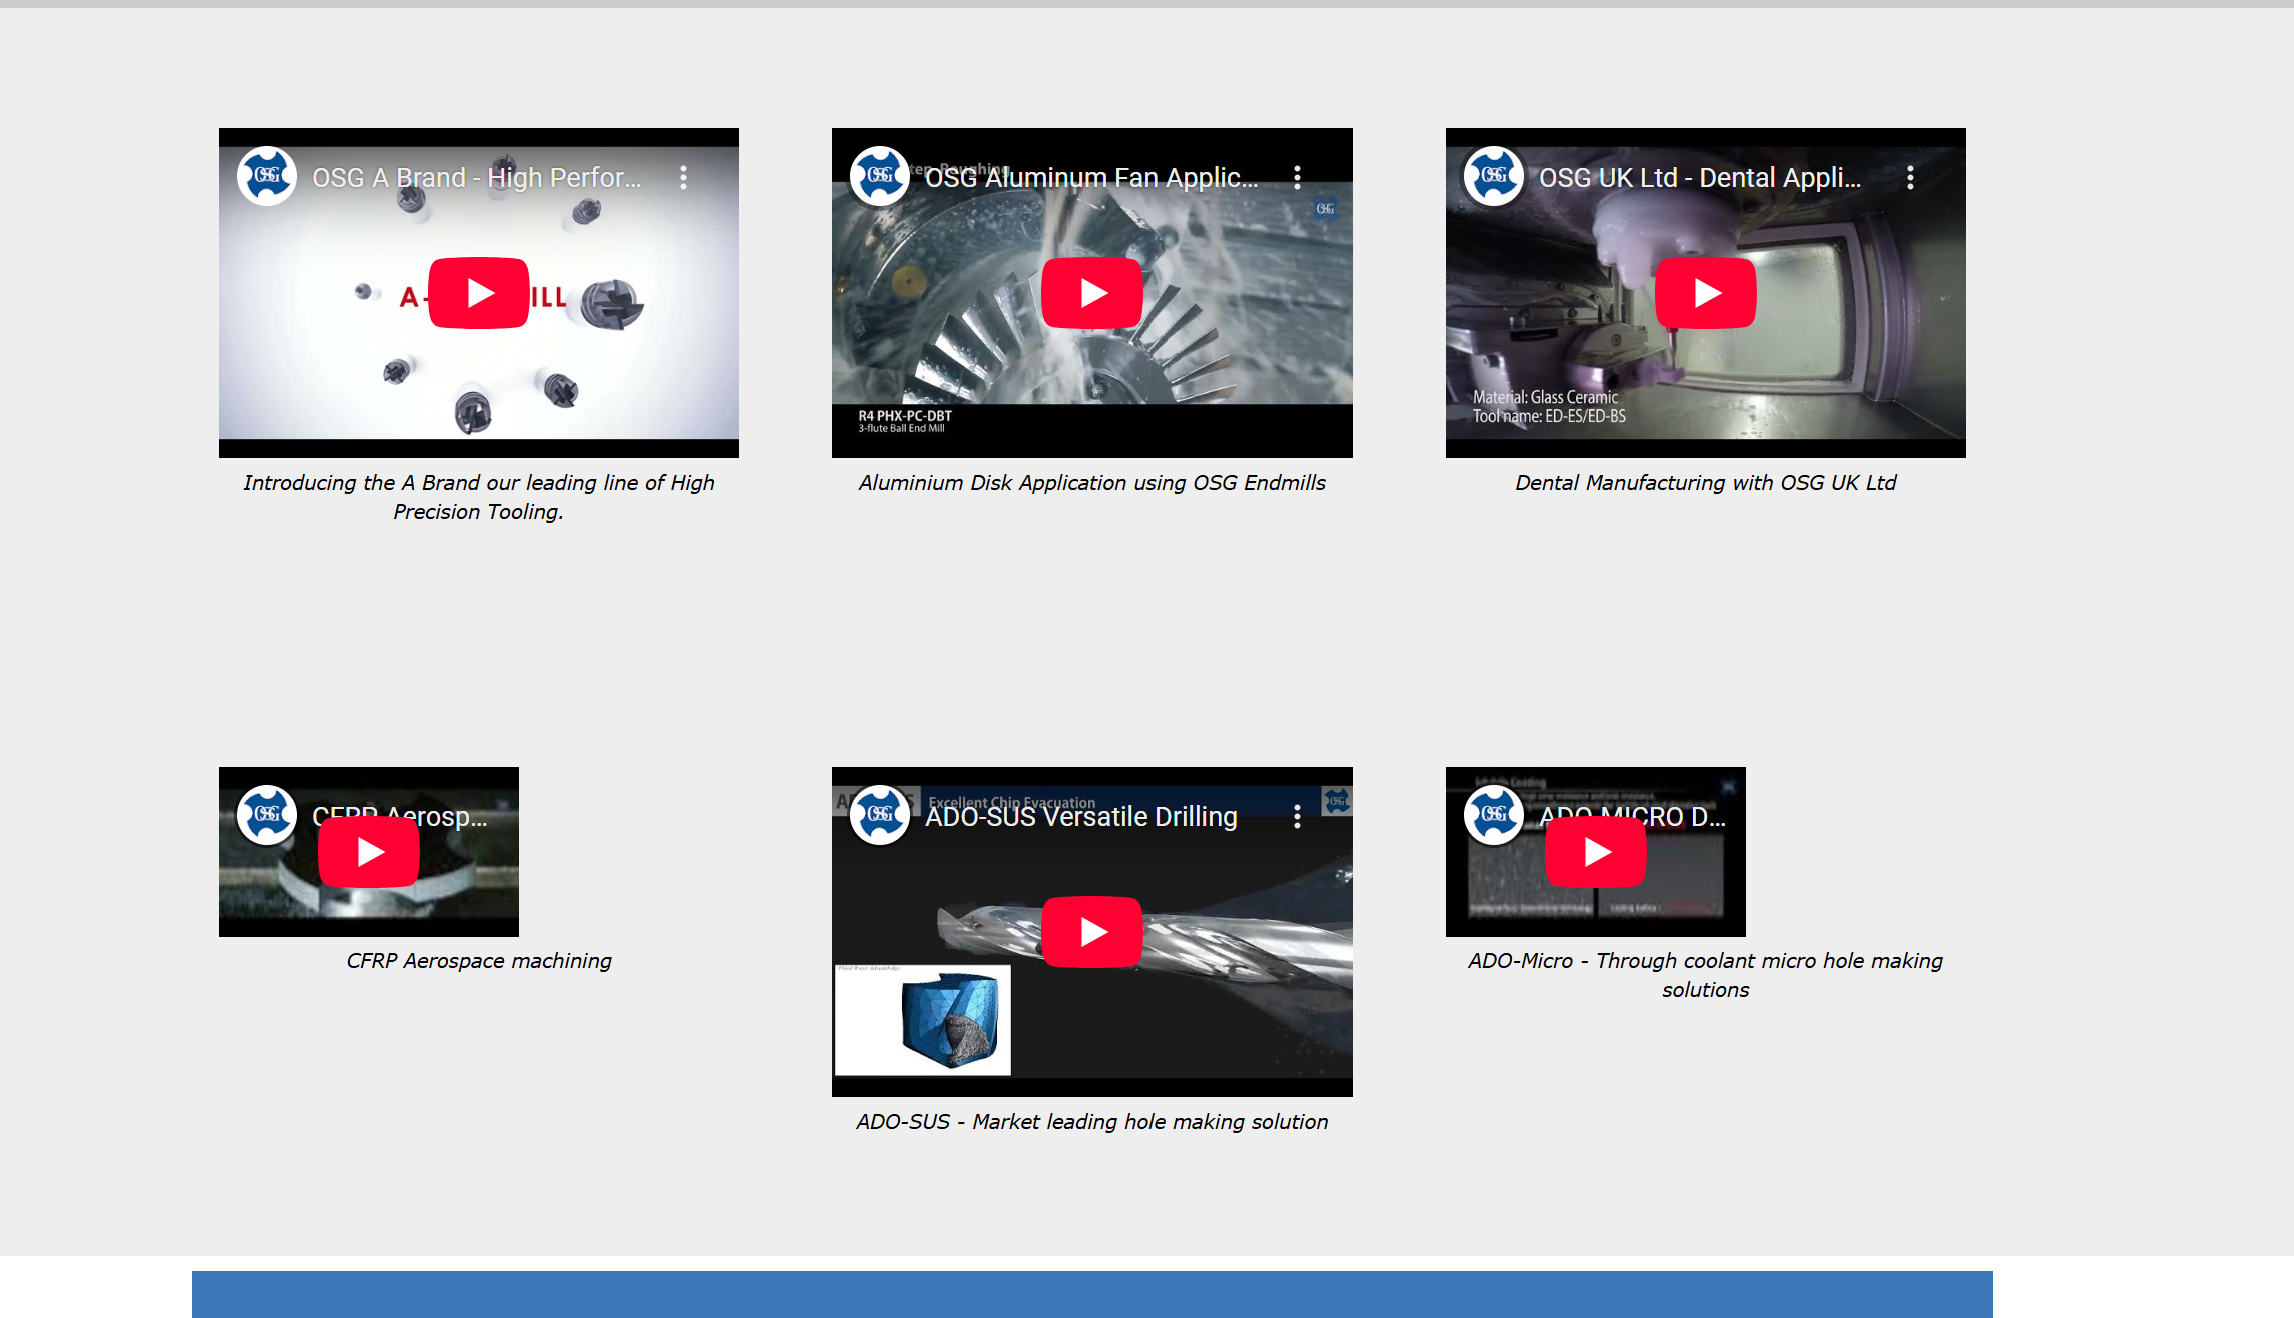Open OSG channel logo on ADO-SUS video
This screenshot has width=2294, height=1318.
pos(880,815)
